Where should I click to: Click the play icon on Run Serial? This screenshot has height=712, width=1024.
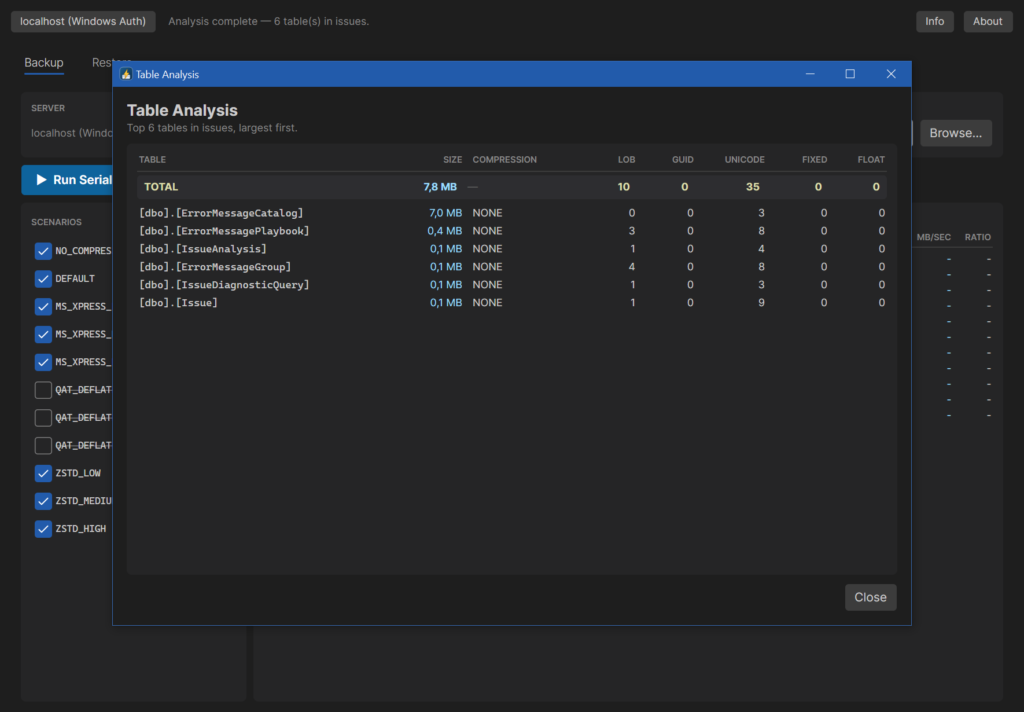point(41,180)
